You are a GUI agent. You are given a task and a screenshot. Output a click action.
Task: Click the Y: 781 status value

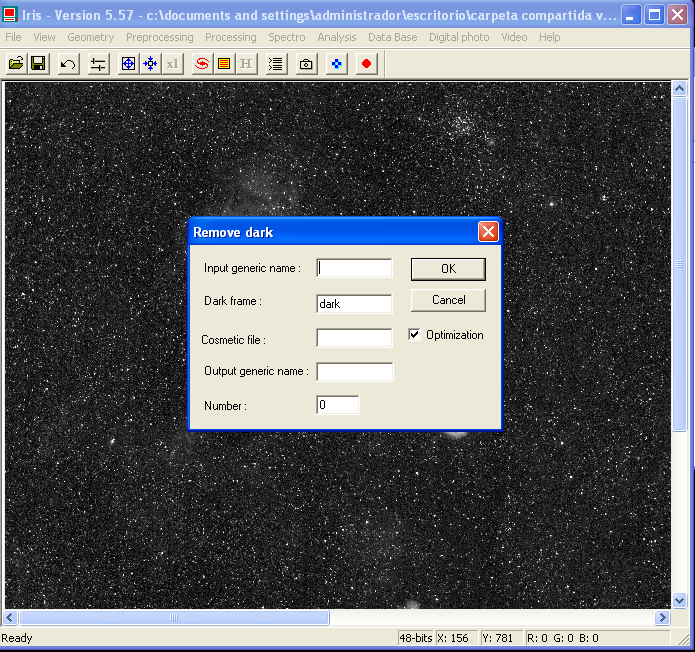click(501, 638)
